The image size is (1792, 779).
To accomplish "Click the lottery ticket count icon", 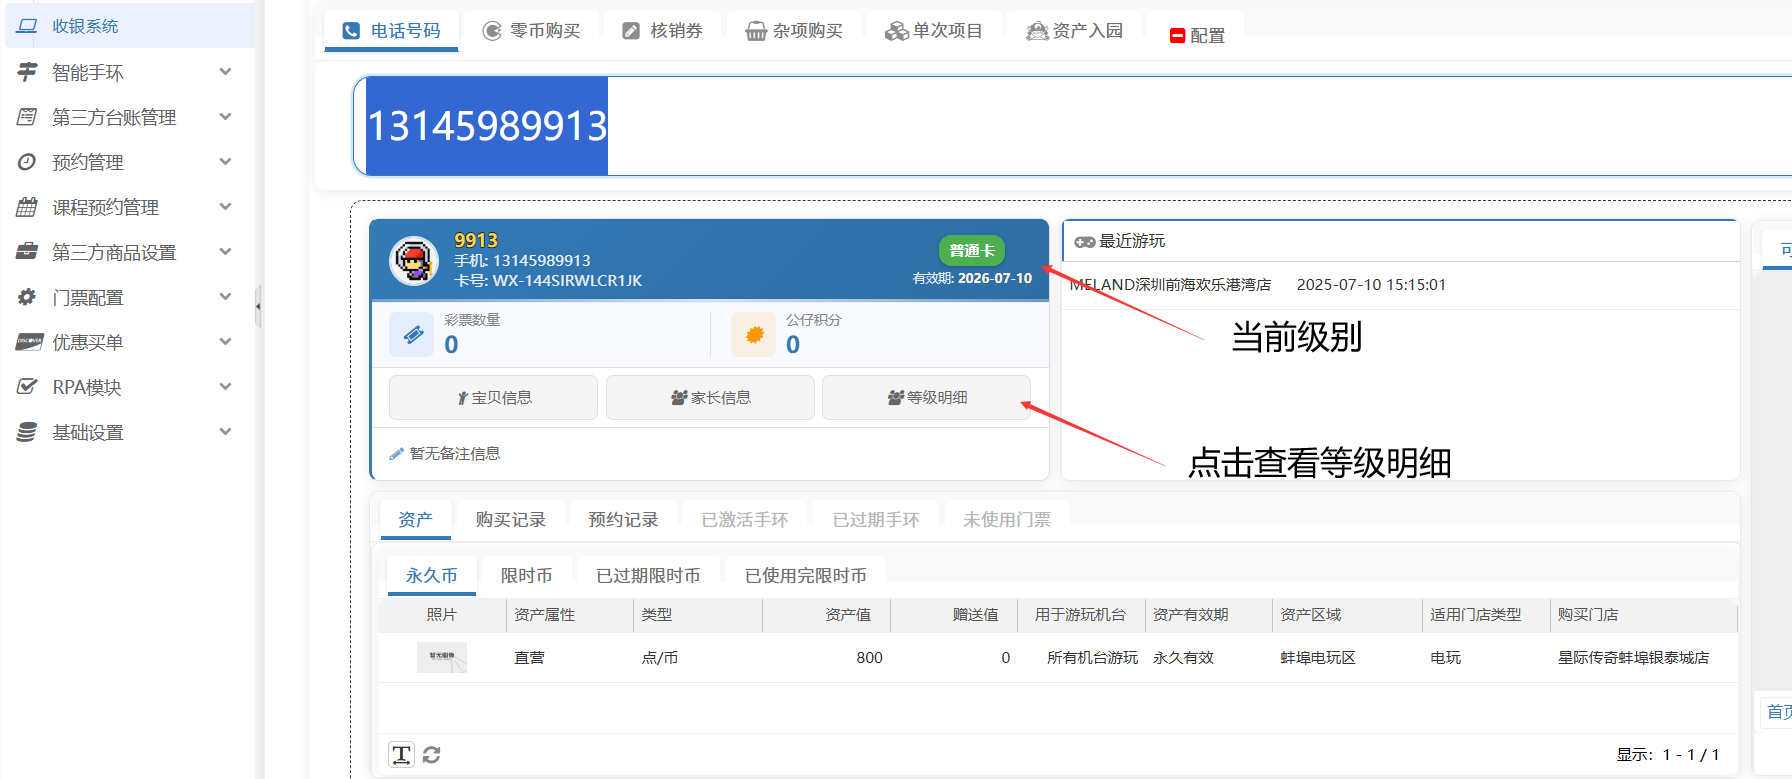I will (412, 335).
